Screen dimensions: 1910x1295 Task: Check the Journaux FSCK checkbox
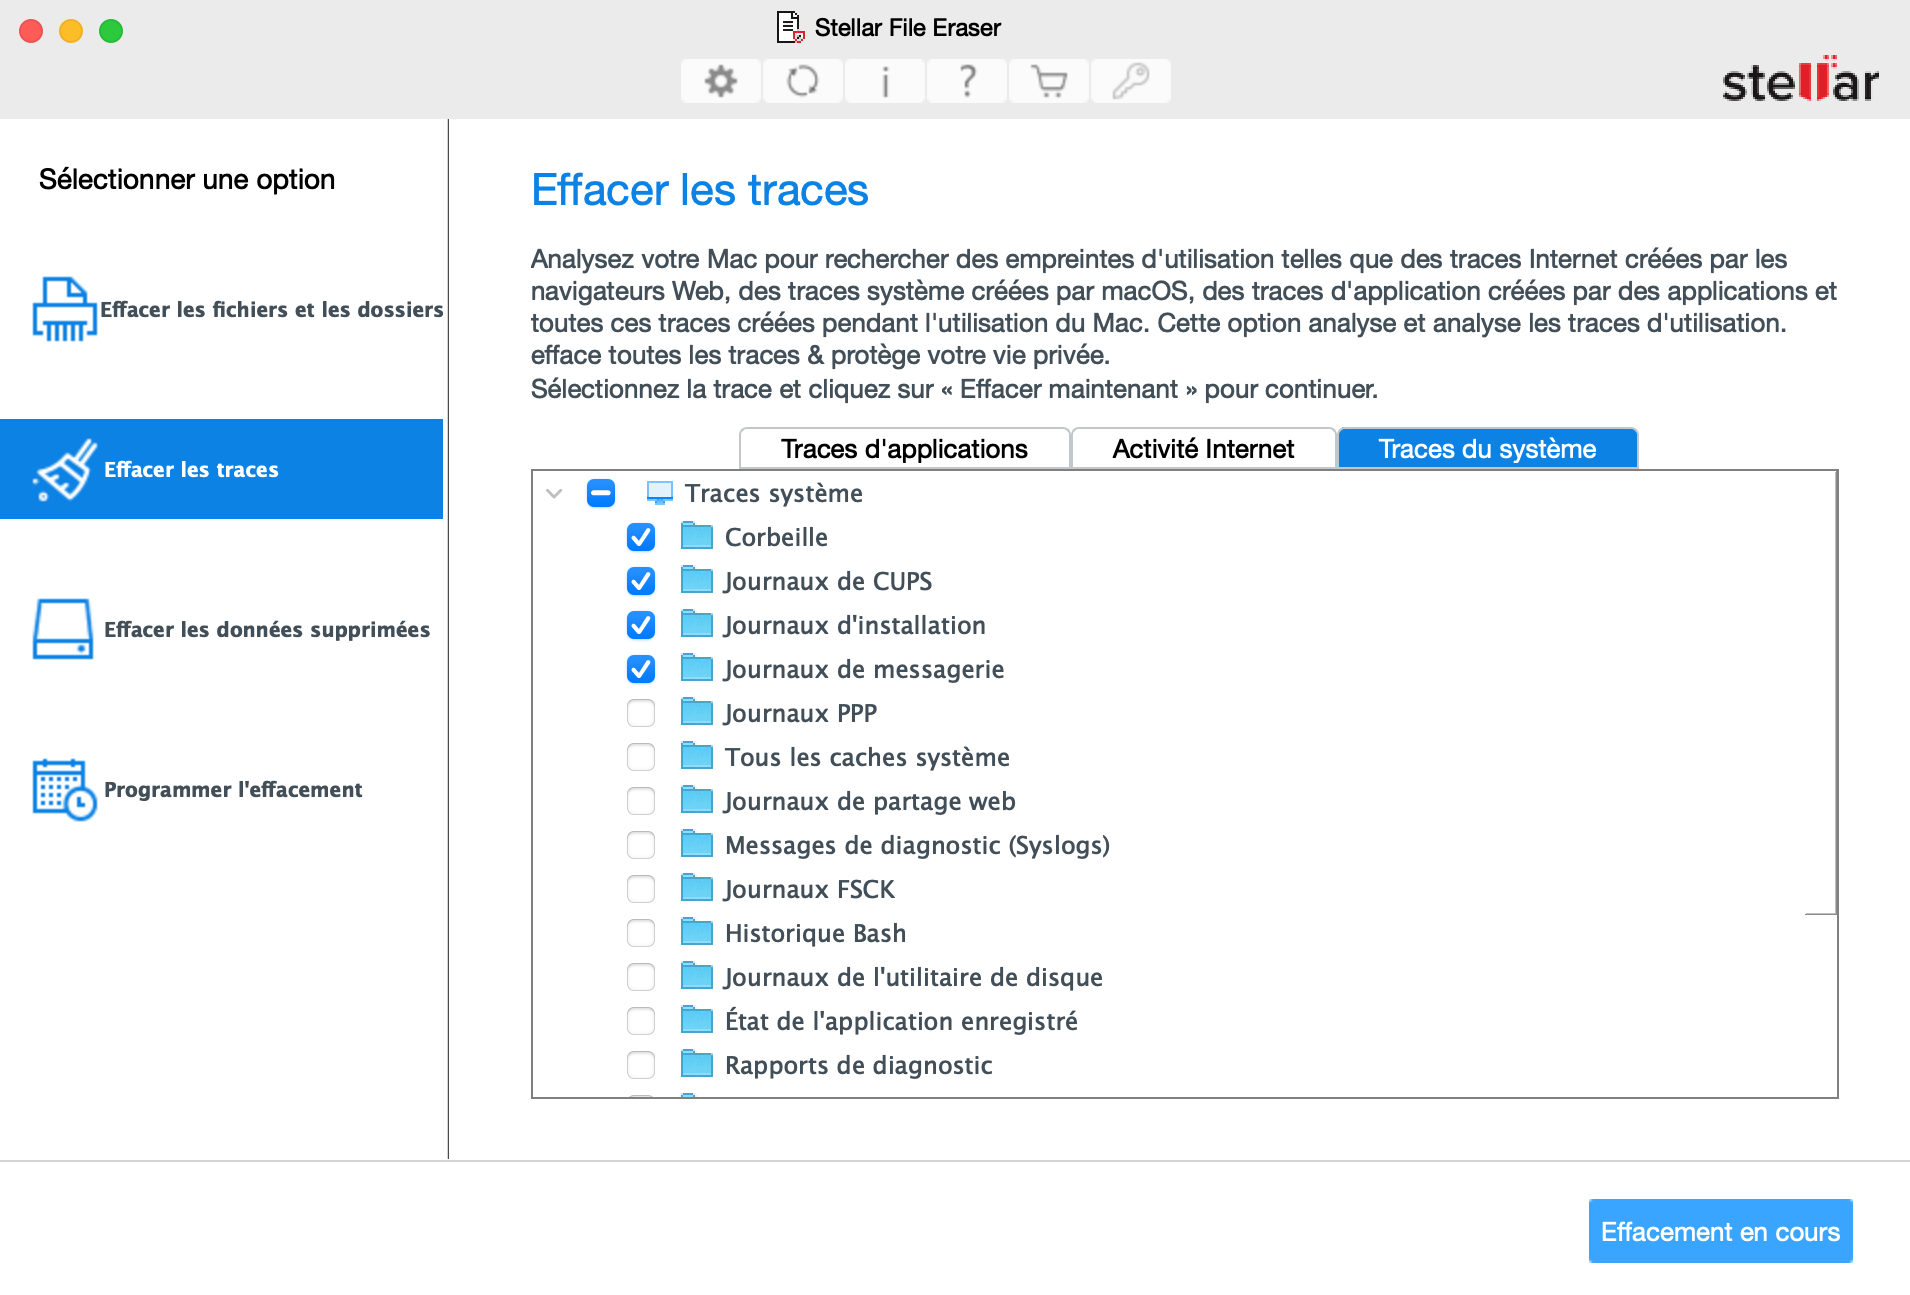coord(641,889)
